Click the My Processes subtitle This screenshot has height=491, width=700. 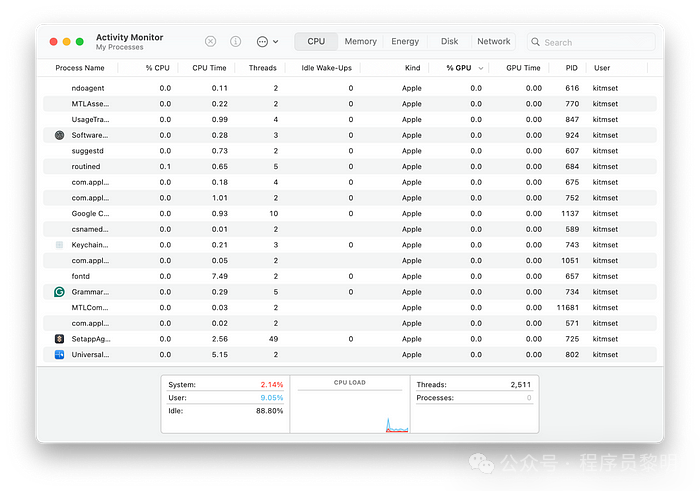click(x=120, y=47)
